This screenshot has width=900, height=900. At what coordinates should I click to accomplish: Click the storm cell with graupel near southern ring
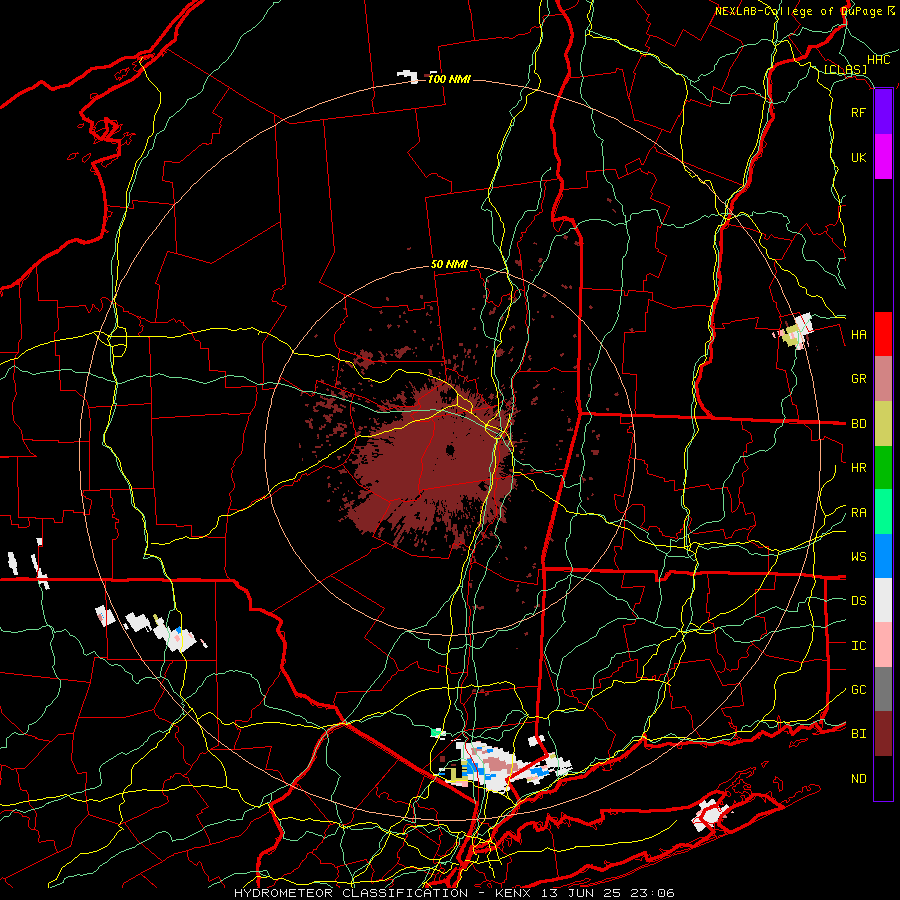click(x=499, y=766)
